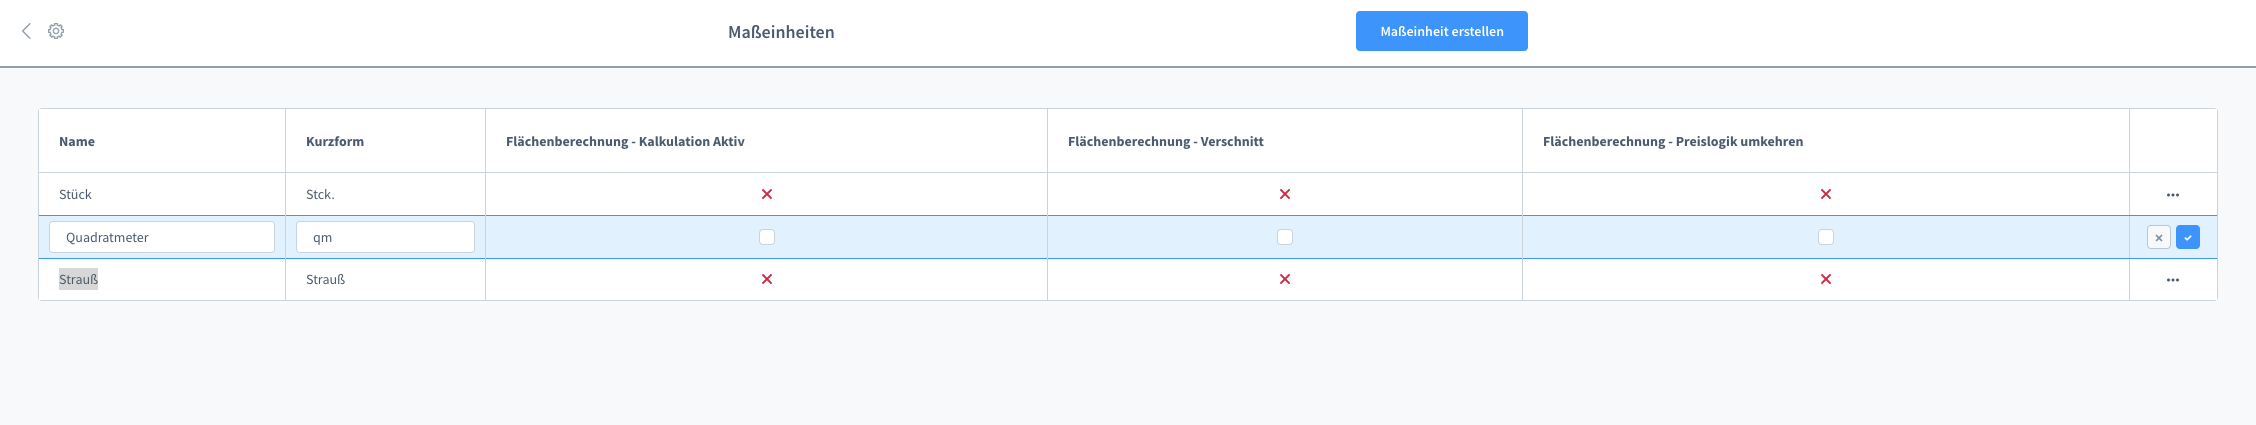Click the Quadratmeter name input field
Image resolution: width=2256 pixels, height=425 pixels.
pyautogui.click(x=162, y=237)
